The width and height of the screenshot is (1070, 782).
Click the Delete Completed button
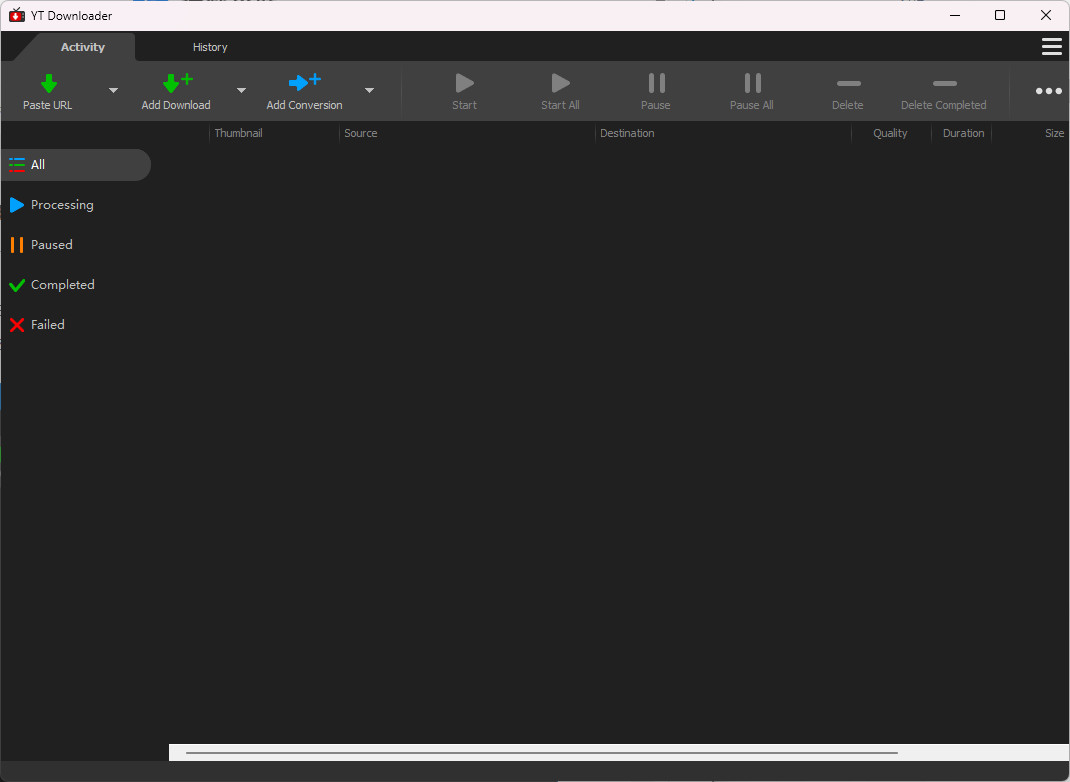pos(944,91)
